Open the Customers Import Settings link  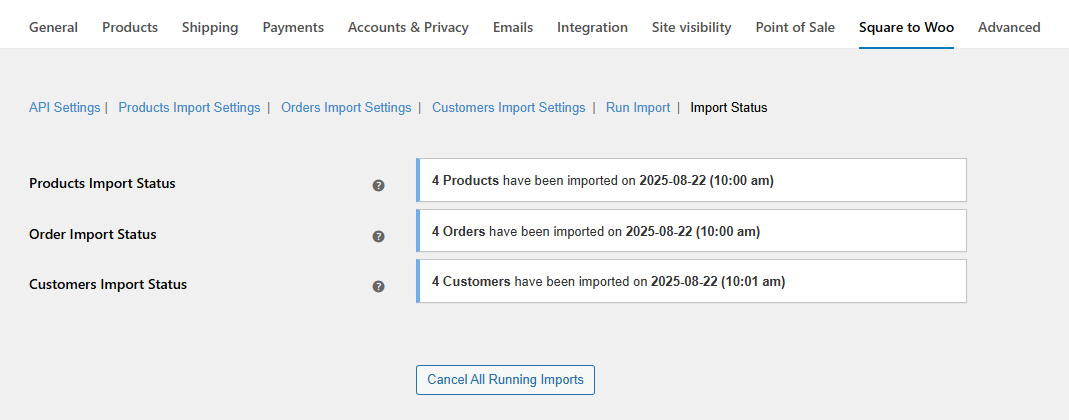508,107
